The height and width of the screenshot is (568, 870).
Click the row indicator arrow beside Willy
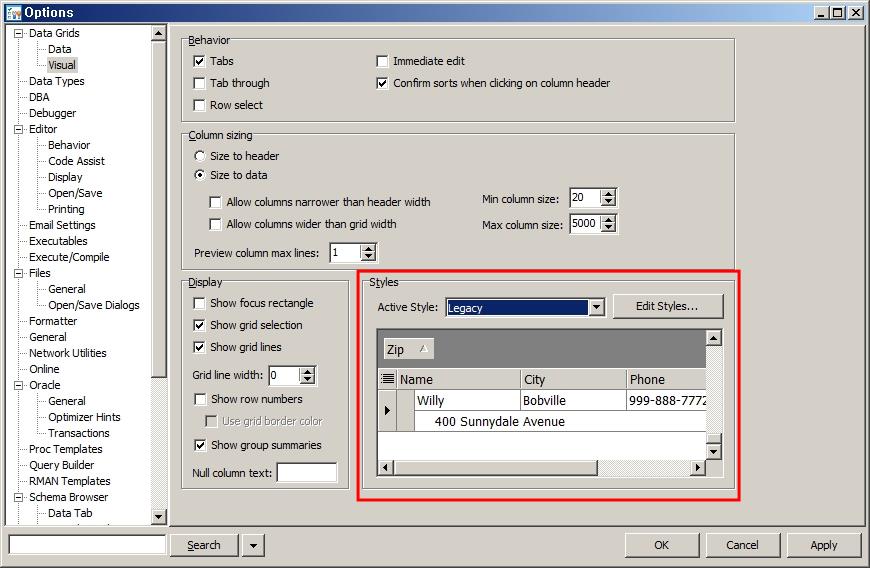(388, 410)
